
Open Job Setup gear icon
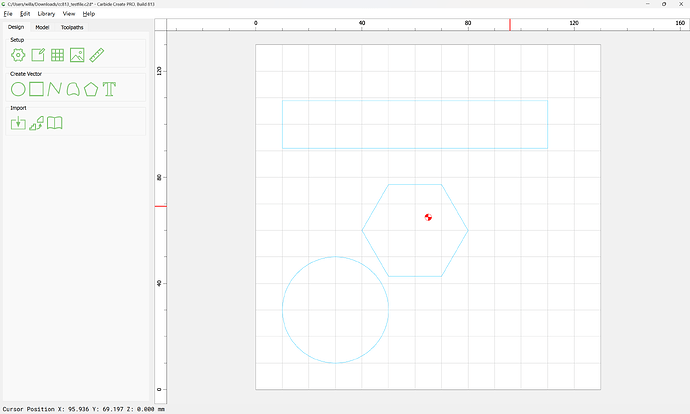[18, 55]
